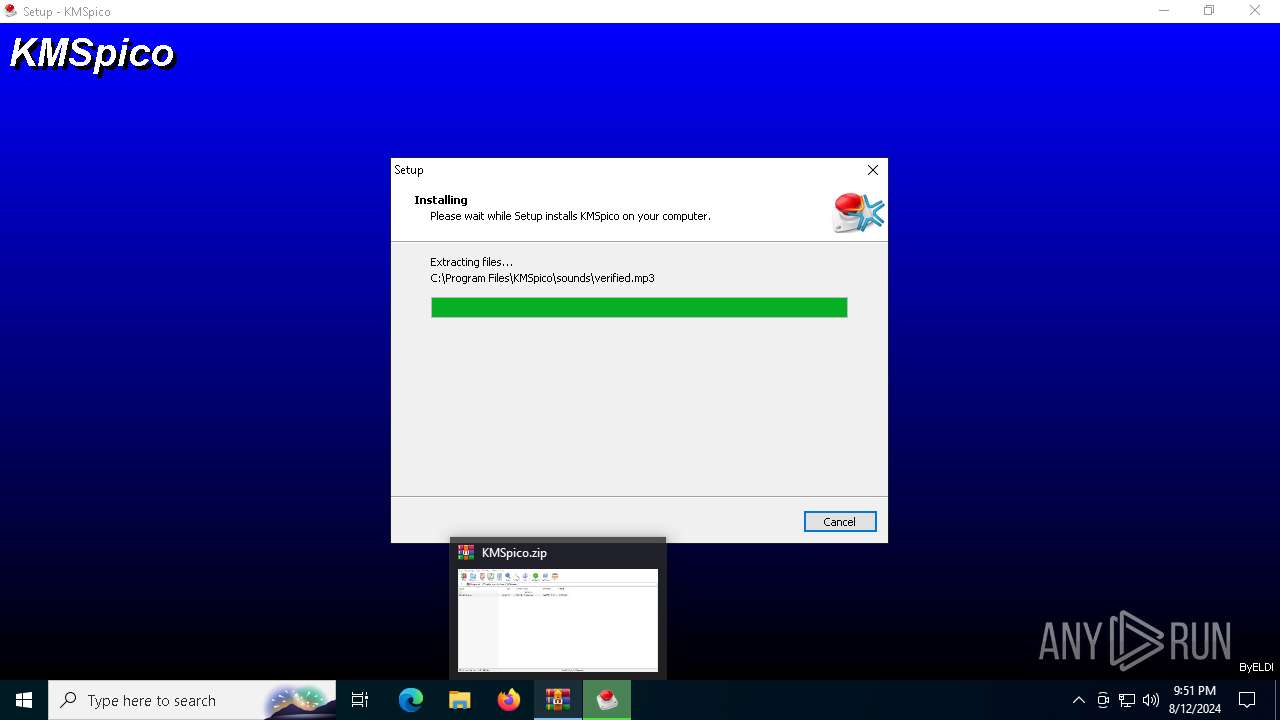The image size is (1280, 720).
Task: Close the Setup dialog with X
Action: pyautogui.click(x=873, y=170)
